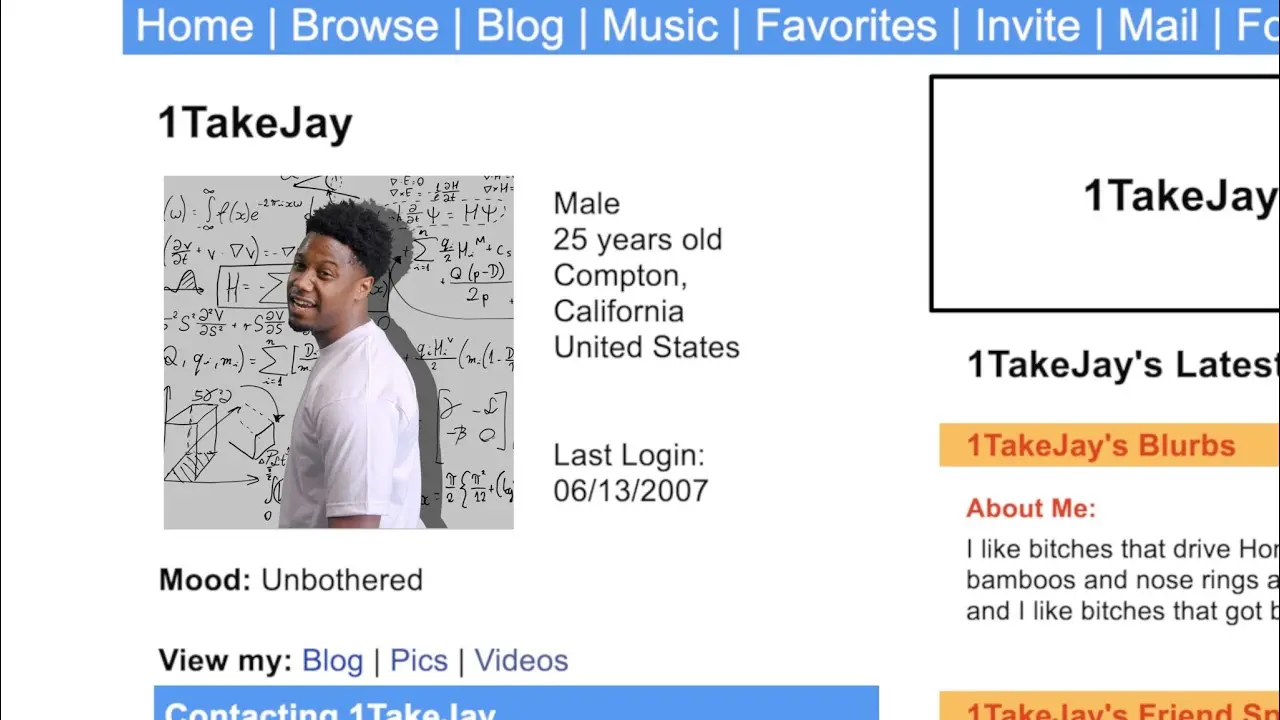Go to Browse in the navigation bar
This screenshot has height=720, width=1280.
(x=364, y=25)
